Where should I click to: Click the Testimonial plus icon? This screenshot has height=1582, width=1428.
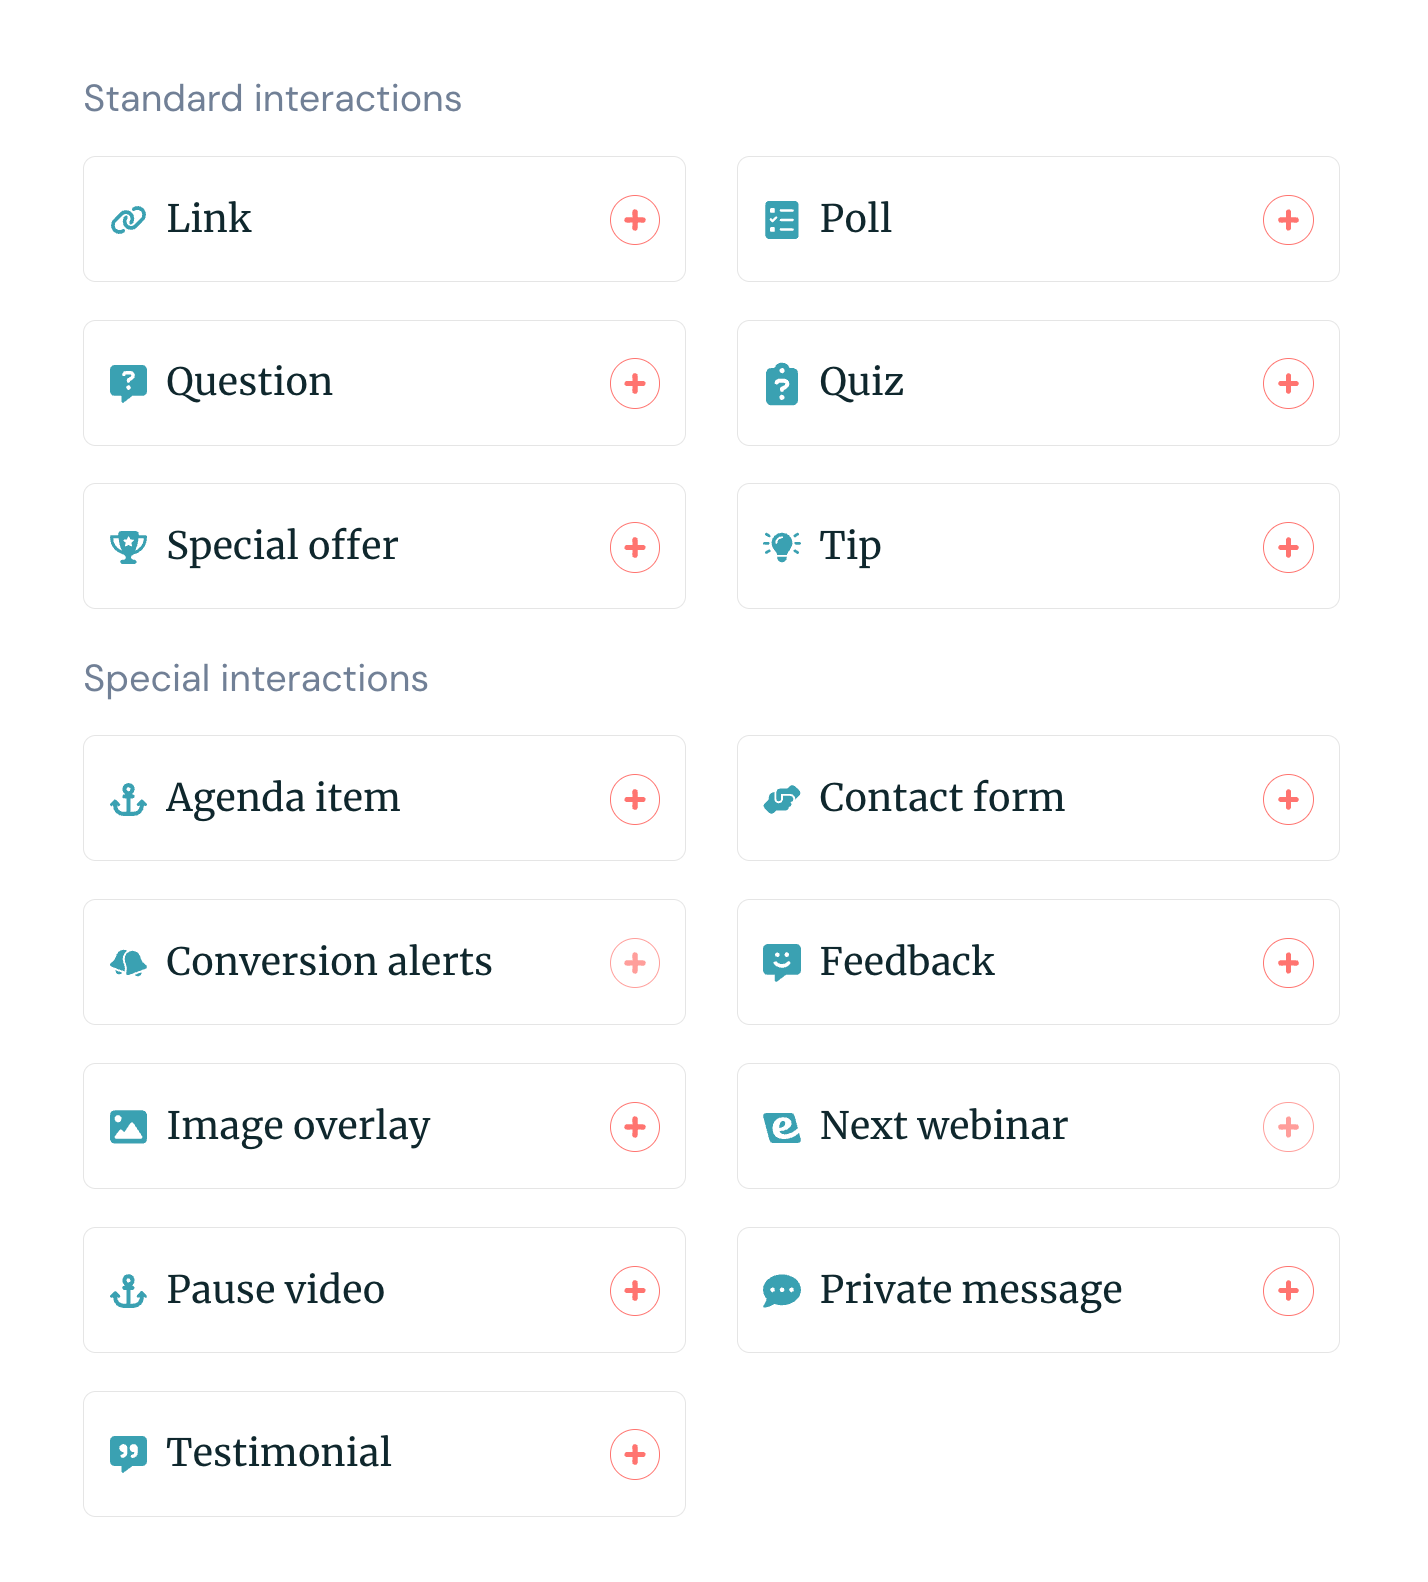(x=635, y=1455)
